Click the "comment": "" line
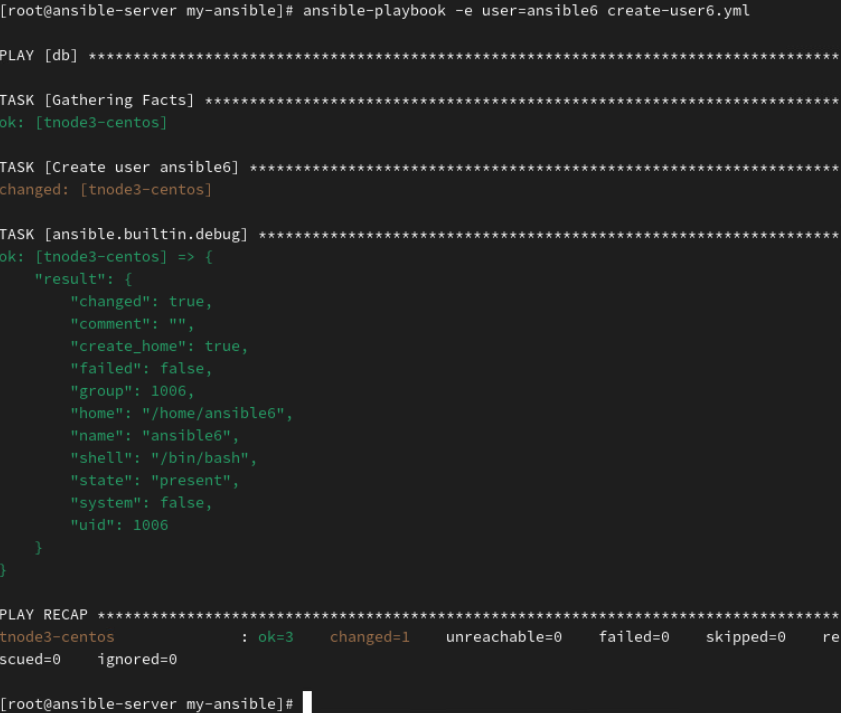841x713 pixels. pyautogui.click(x=132, y=324)
